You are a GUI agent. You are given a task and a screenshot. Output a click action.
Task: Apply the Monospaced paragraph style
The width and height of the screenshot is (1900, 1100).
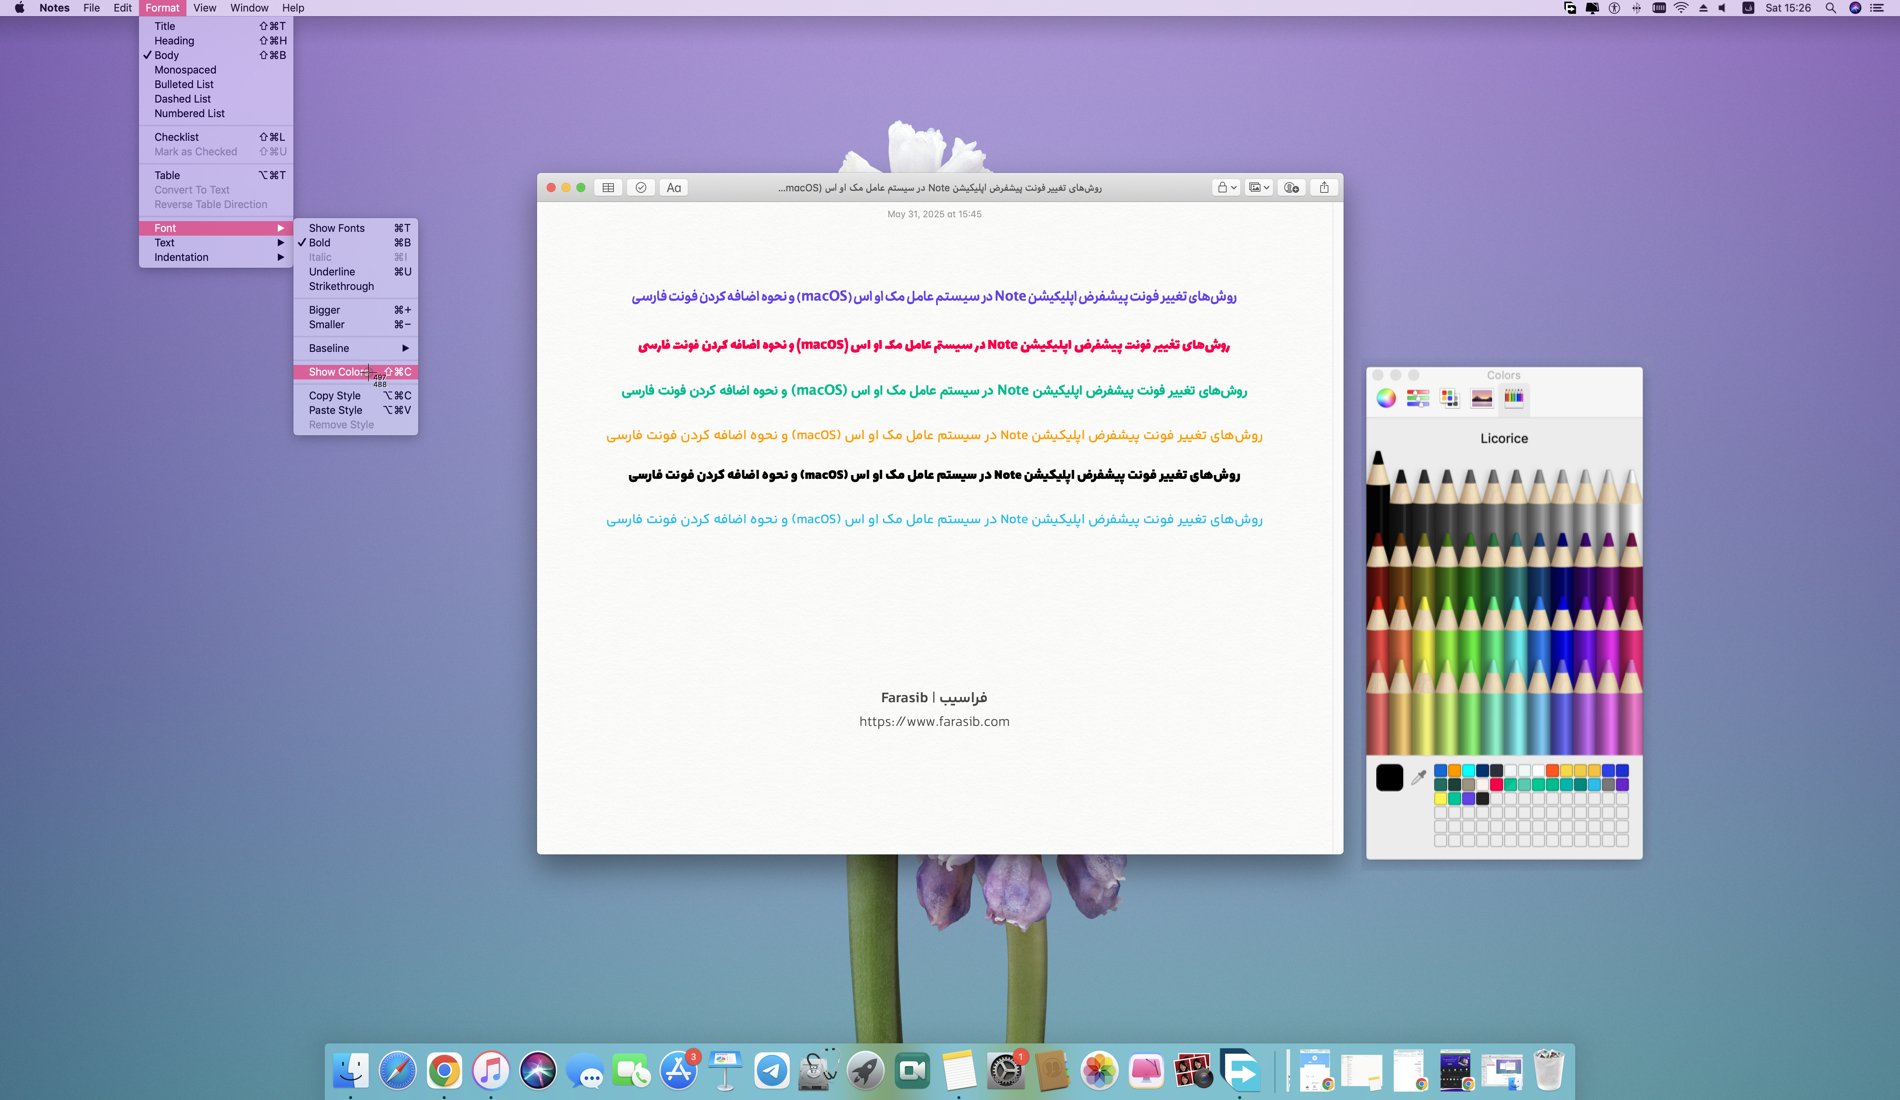[x=216, y=70]
